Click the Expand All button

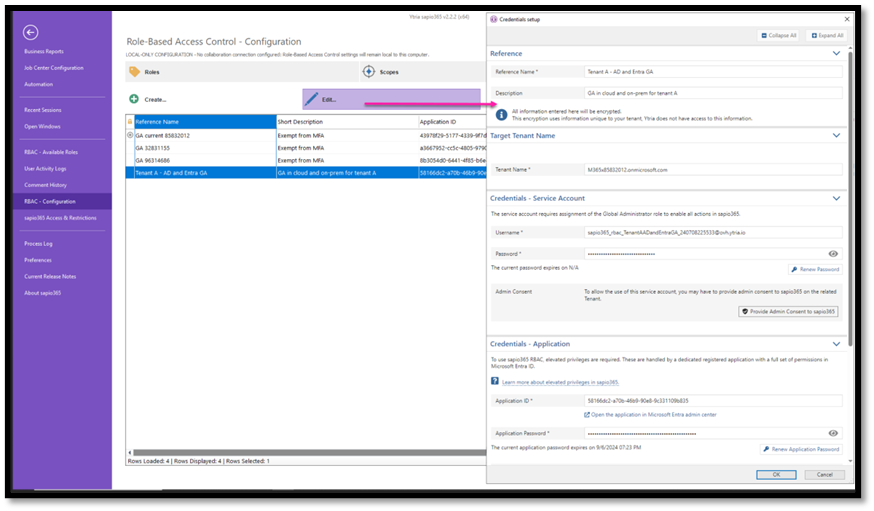point(827,35)
